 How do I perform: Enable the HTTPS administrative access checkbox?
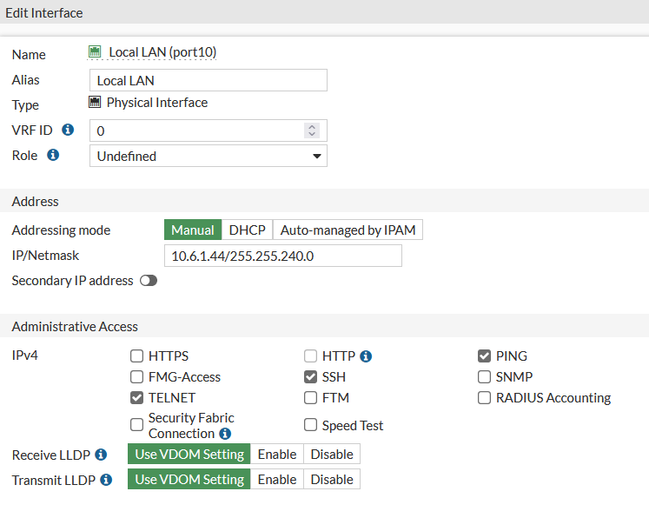pyautogui.click(x=137, y=356)
